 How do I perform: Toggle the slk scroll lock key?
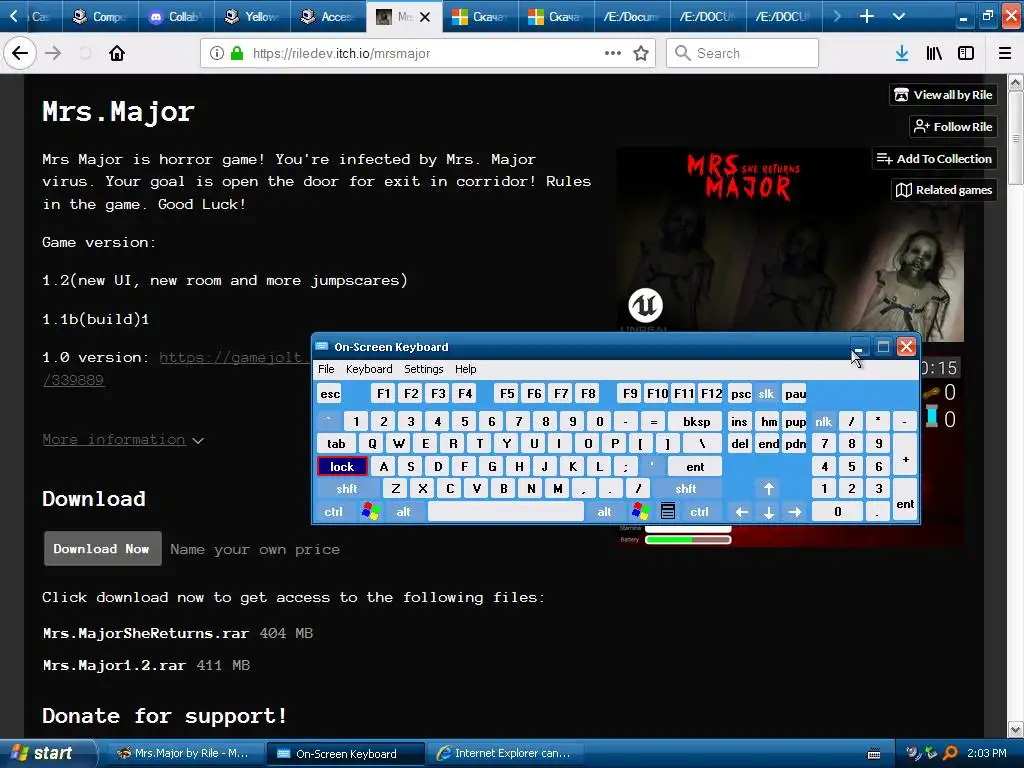tap(766, 394)
